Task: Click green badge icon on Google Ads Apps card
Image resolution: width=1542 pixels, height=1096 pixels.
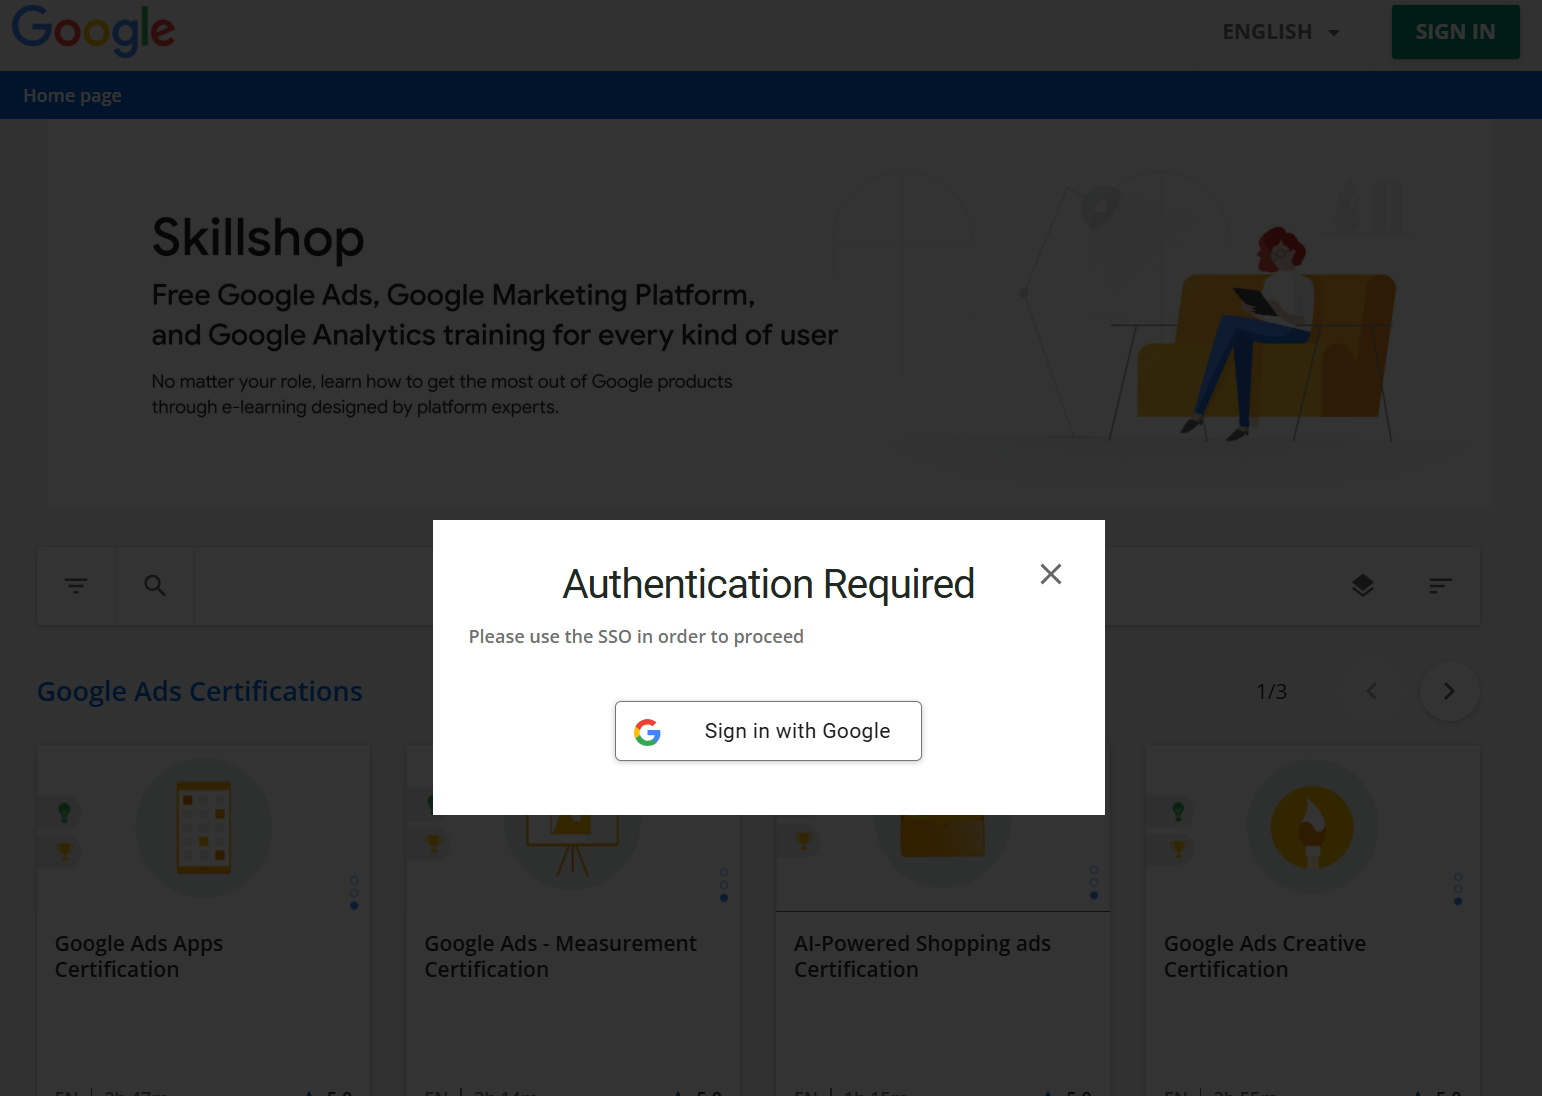Action: [x=64, y=812]
